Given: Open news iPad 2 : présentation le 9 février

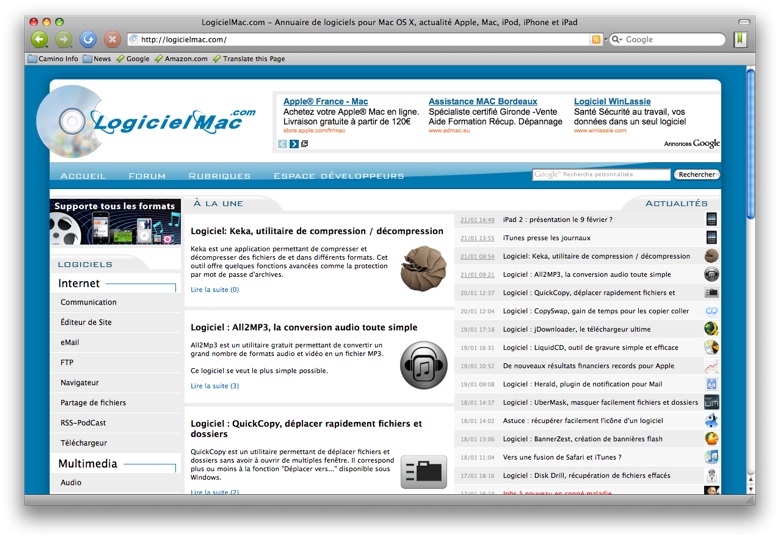Looking at the screenshot, I should pyautogui.click(x=558, y=219).
